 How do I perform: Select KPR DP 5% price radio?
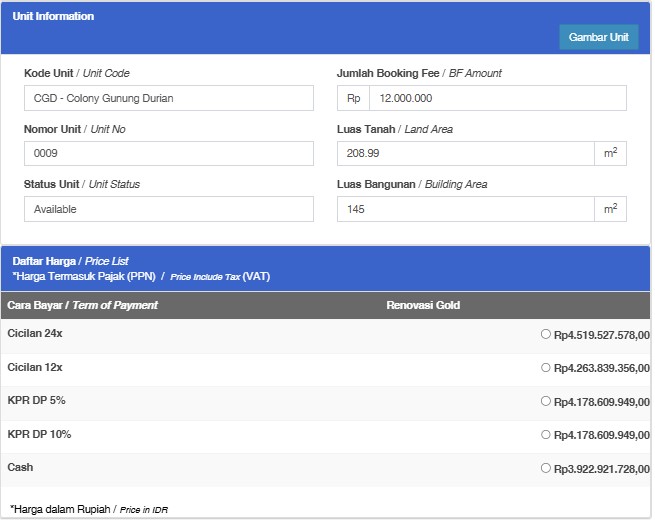pyautogui.click(x=546, y=401)
